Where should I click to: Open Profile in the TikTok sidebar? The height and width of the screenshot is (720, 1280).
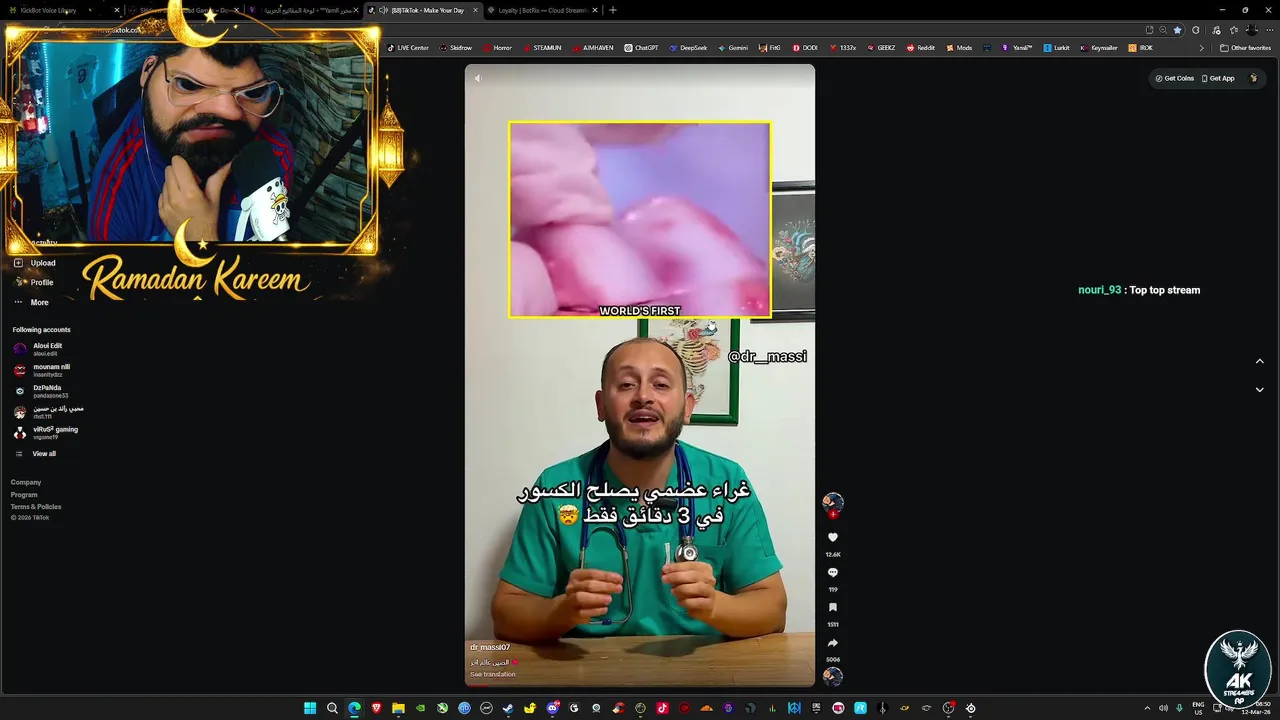click(x=35, y=282)
